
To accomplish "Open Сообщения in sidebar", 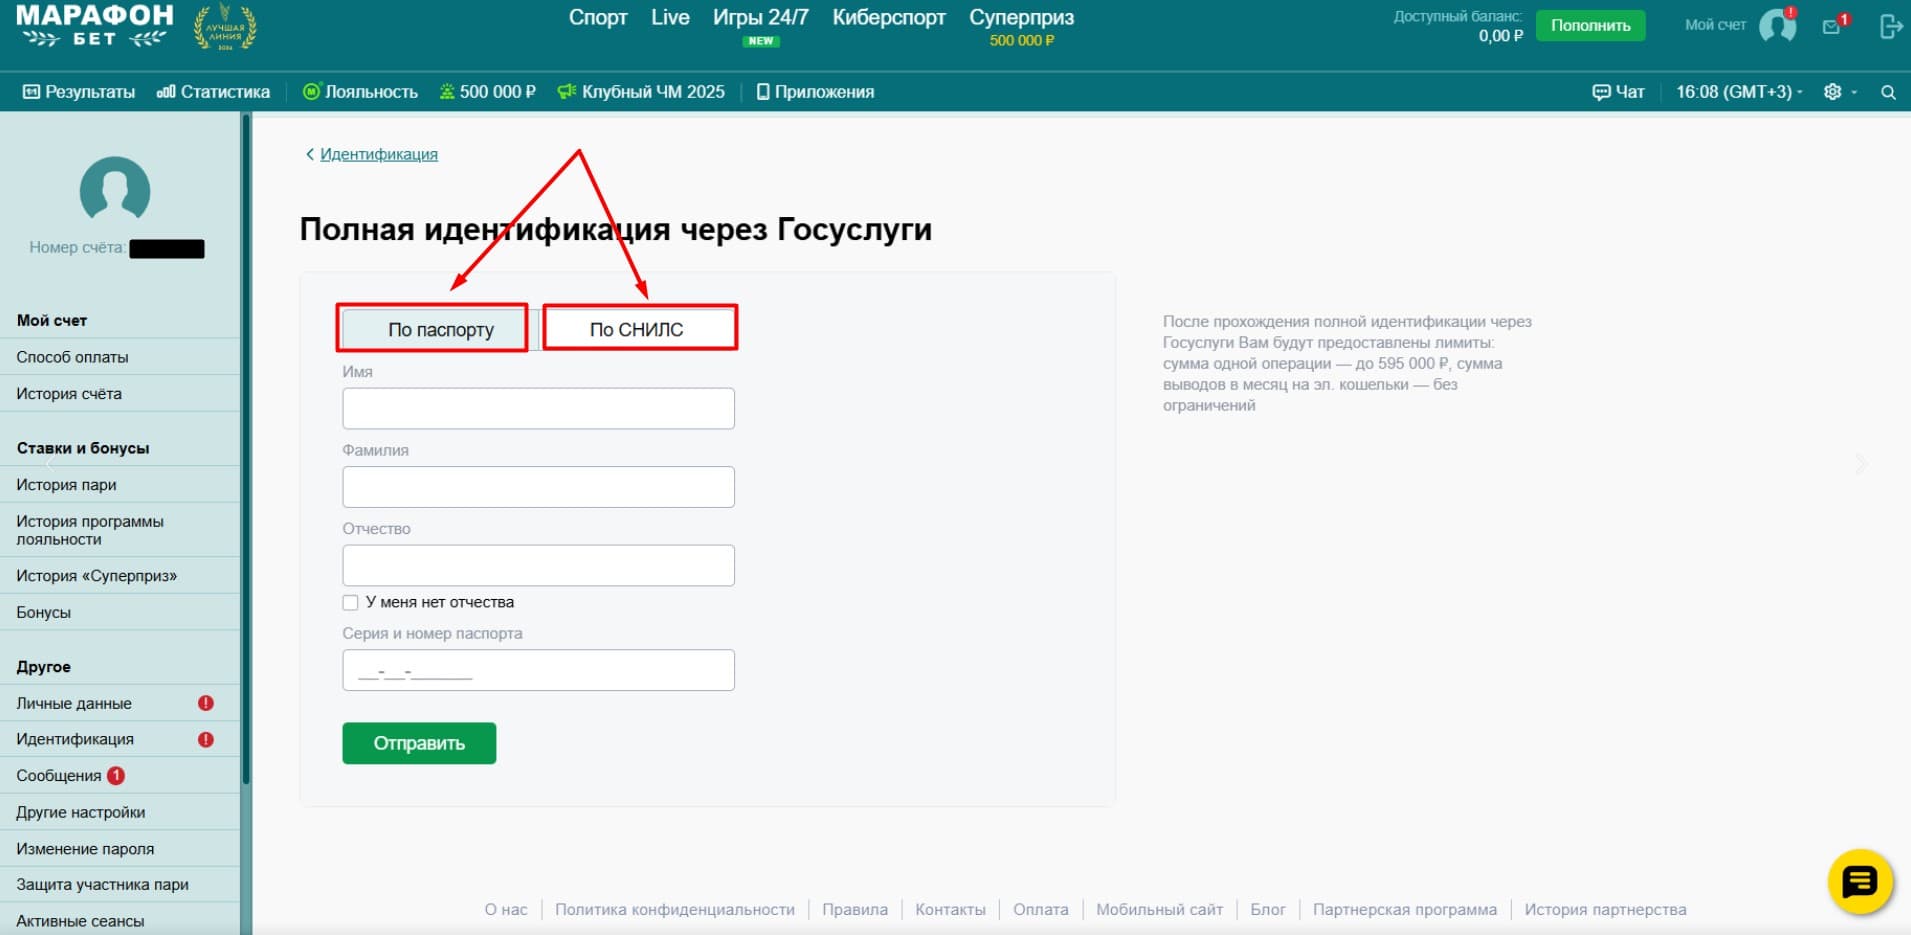I will (120, 776).
